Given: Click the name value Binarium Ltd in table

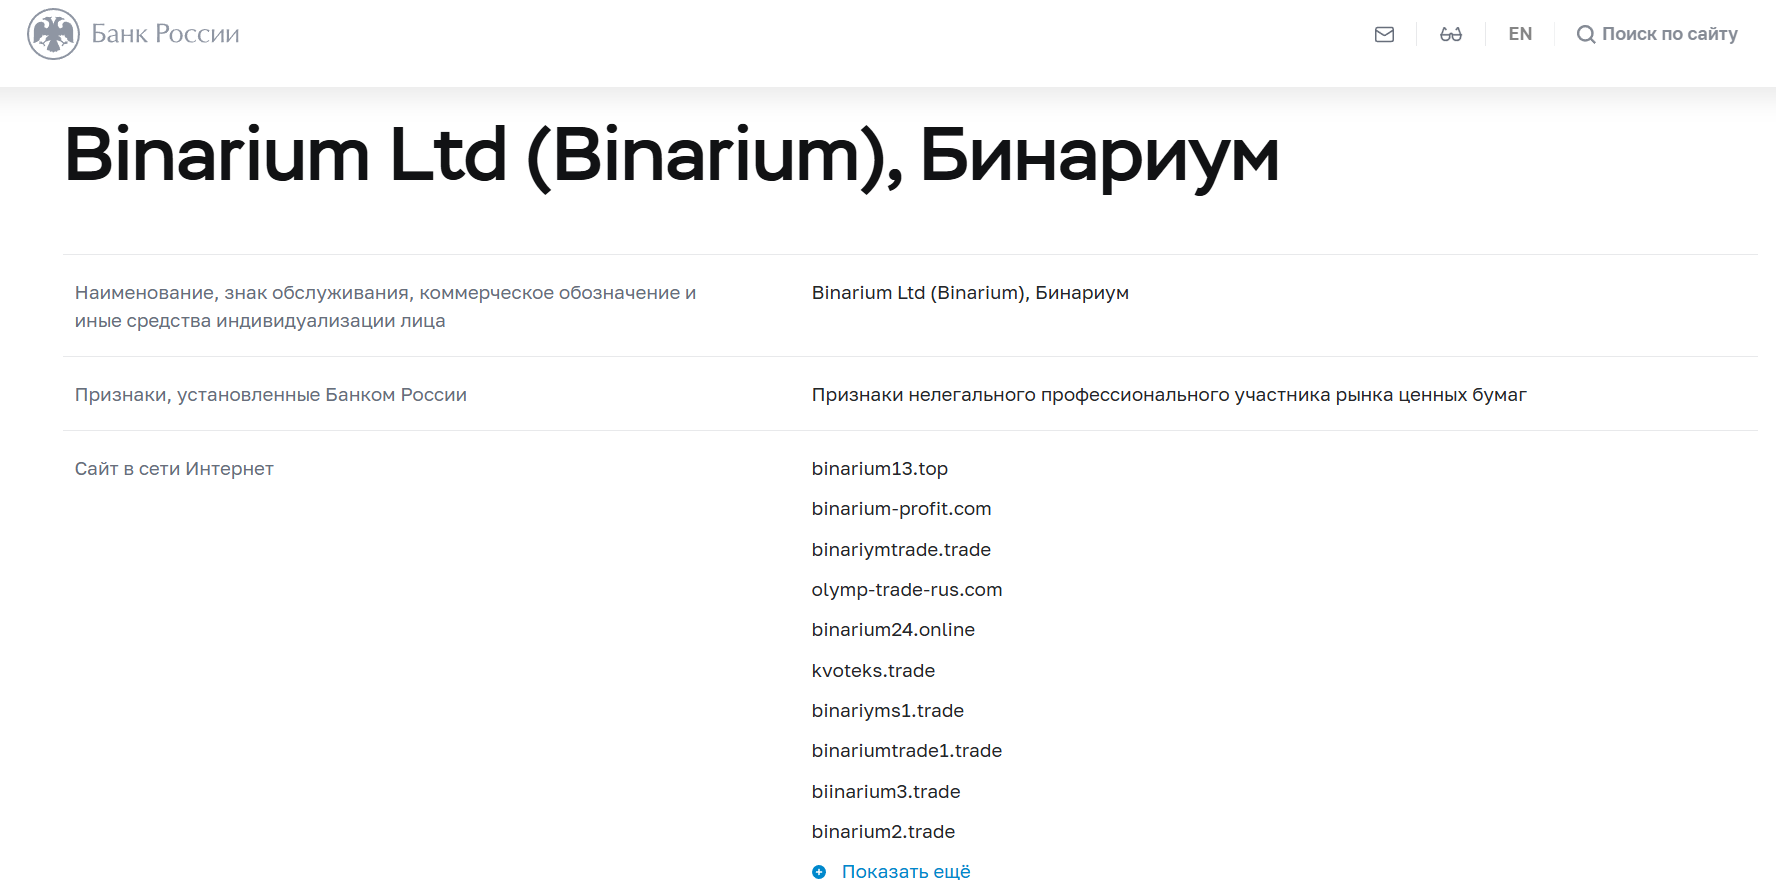Looking at the screenshot, I should (970, 293).
